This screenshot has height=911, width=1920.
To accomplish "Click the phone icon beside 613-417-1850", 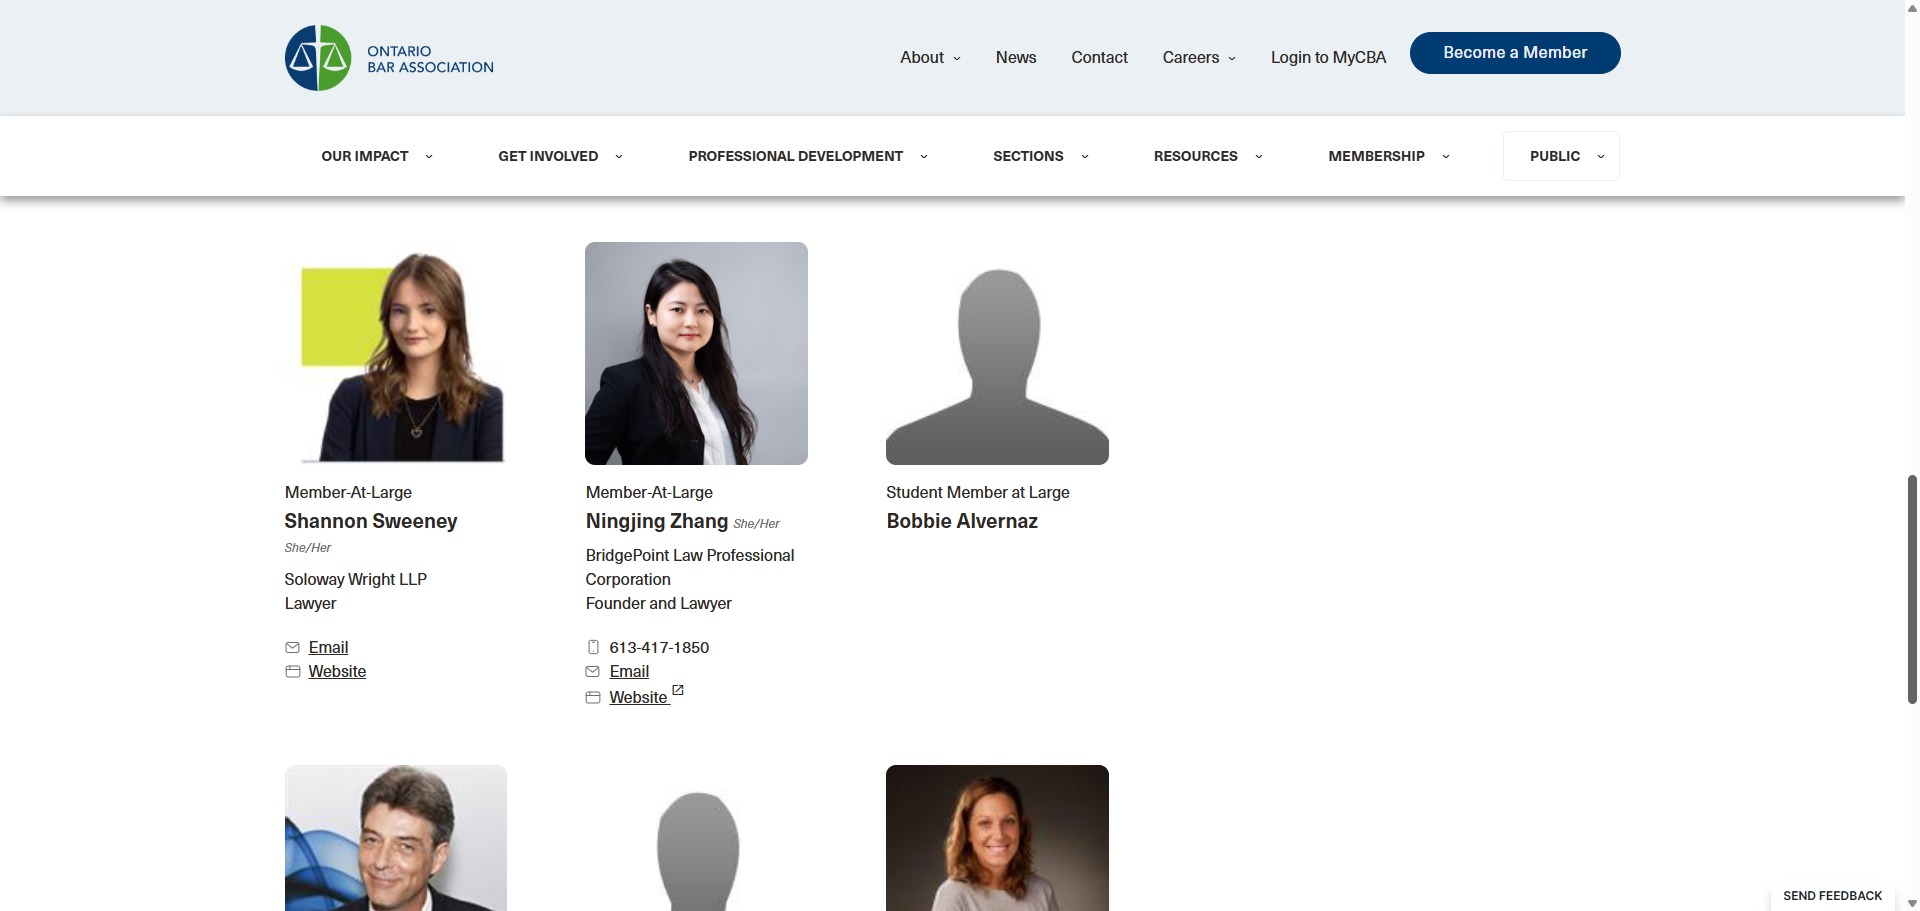I will [x=593, y=648].
